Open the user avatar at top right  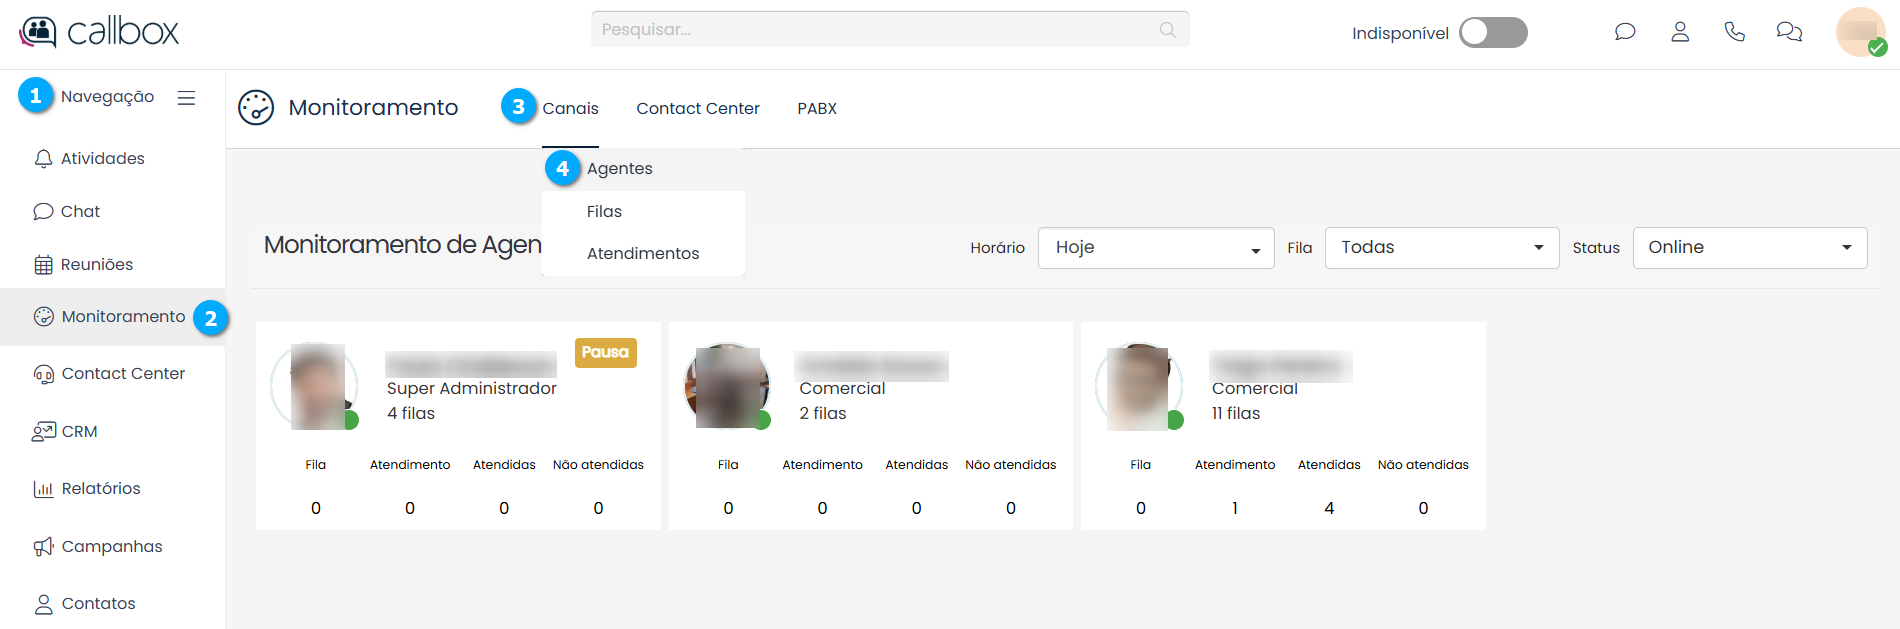[x=1860, y=32]
